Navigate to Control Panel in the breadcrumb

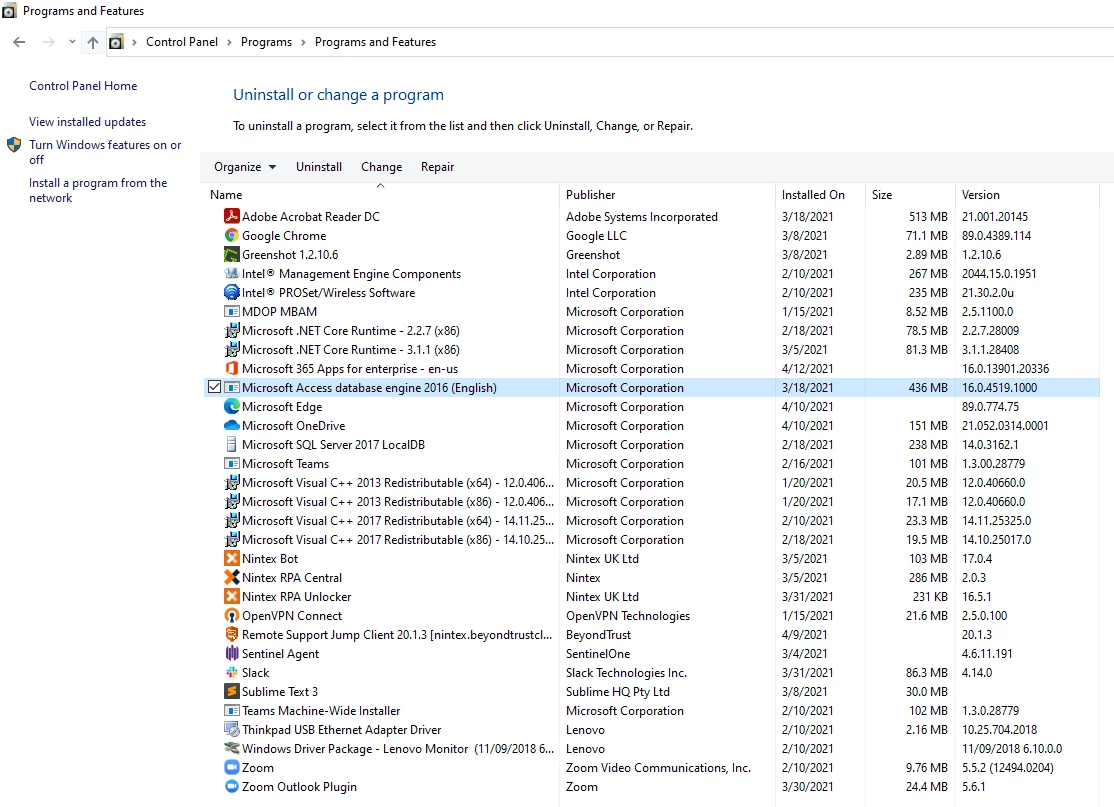[x=182, y=42]
